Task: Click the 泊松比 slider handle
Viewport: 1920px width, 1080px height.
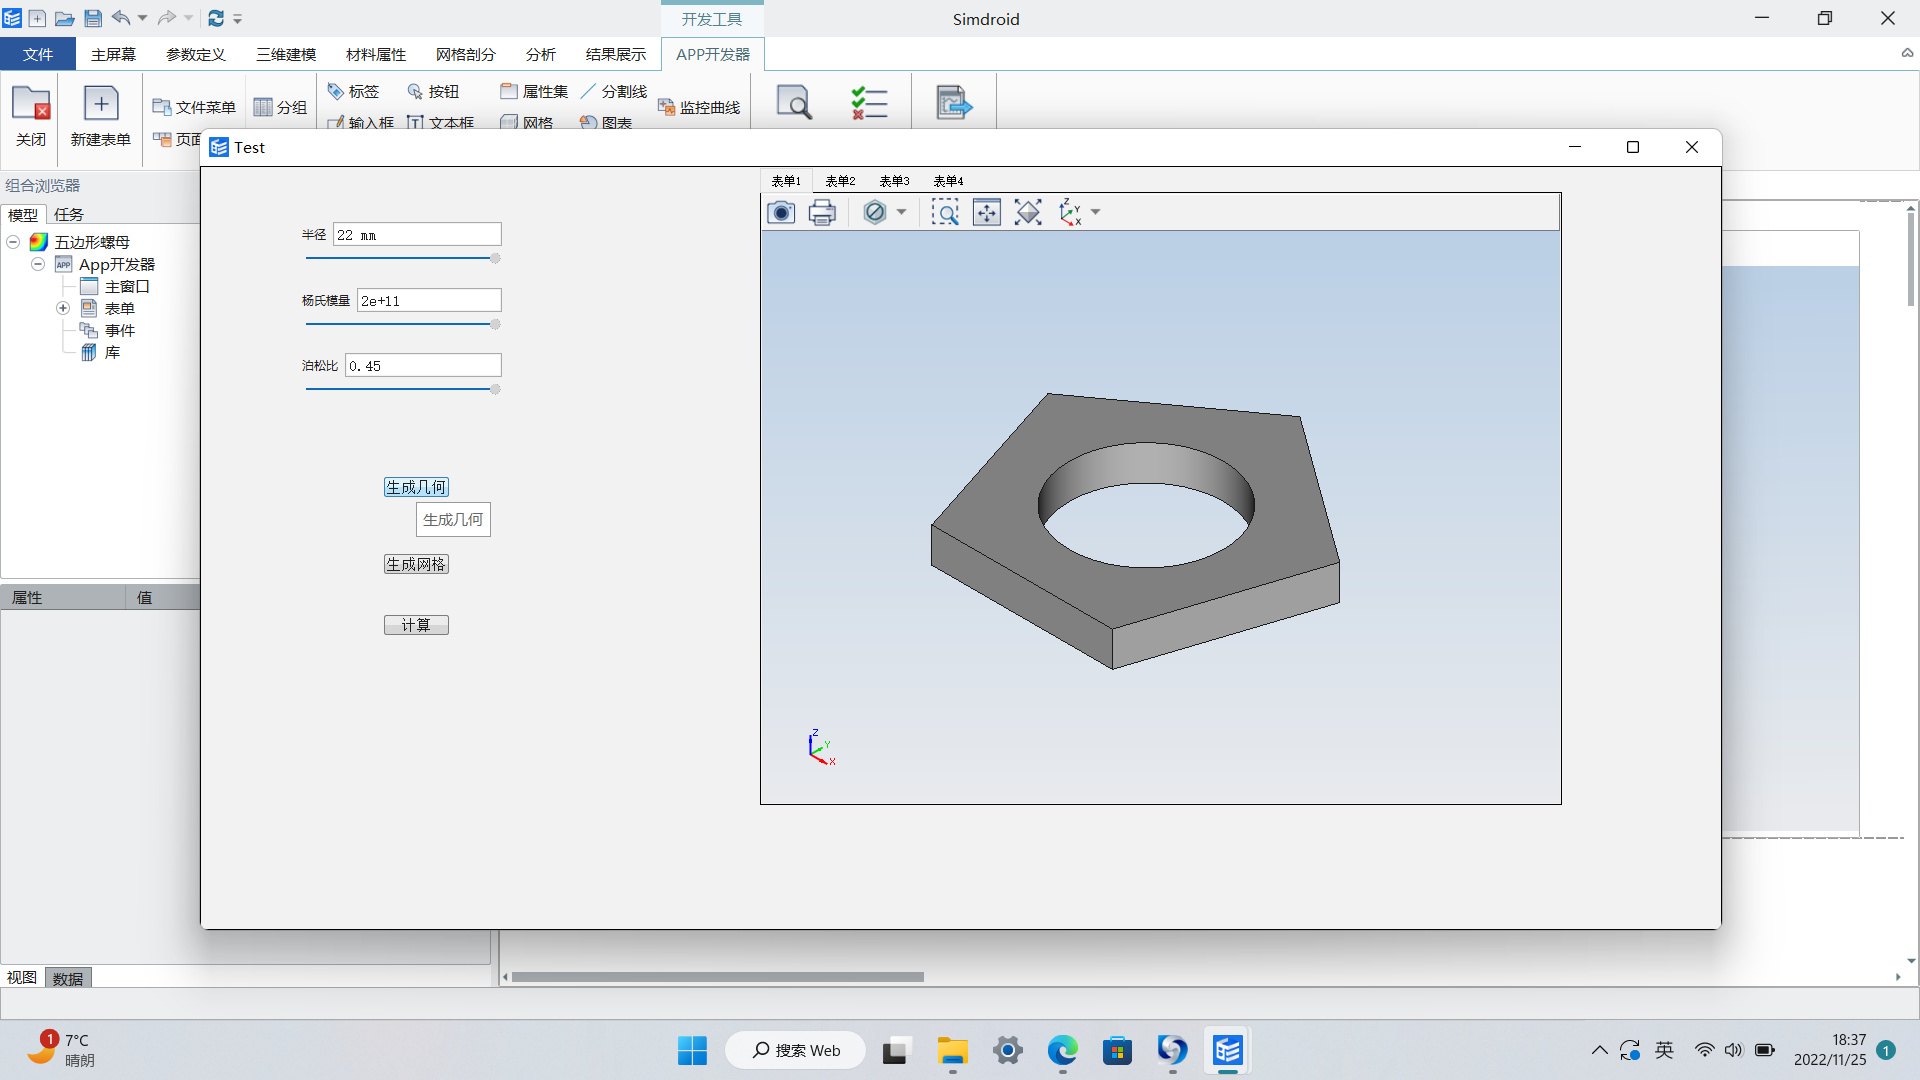Action: (x=495, y=389)
